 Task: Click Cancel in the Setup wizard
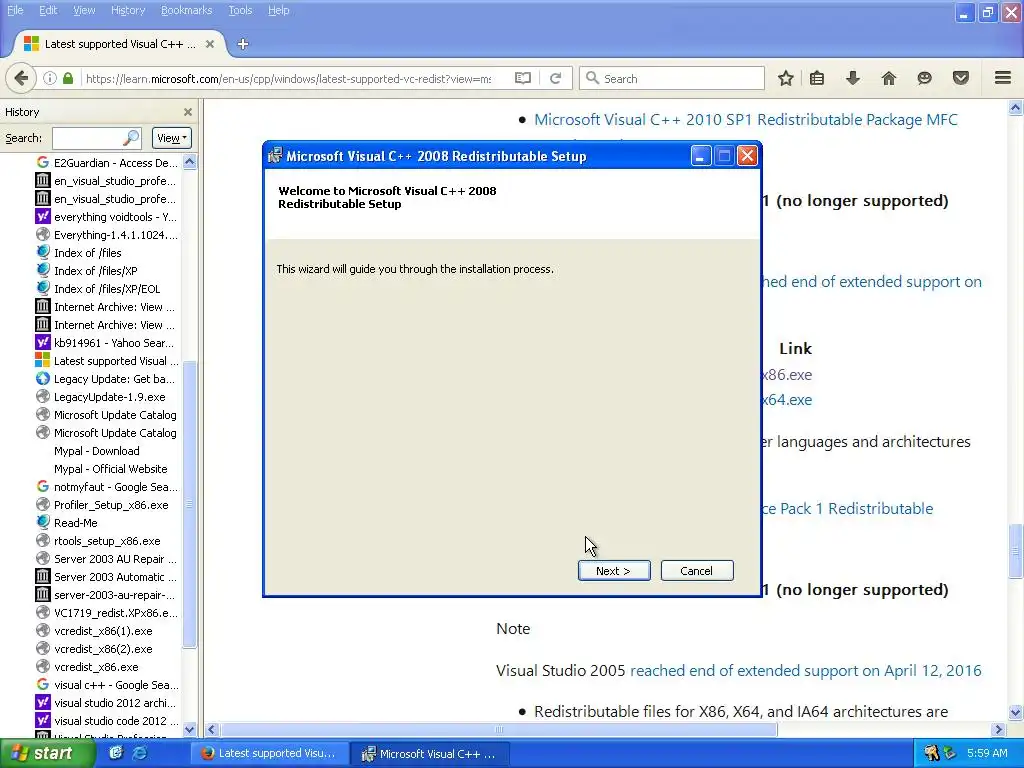[x=697, y=570]
